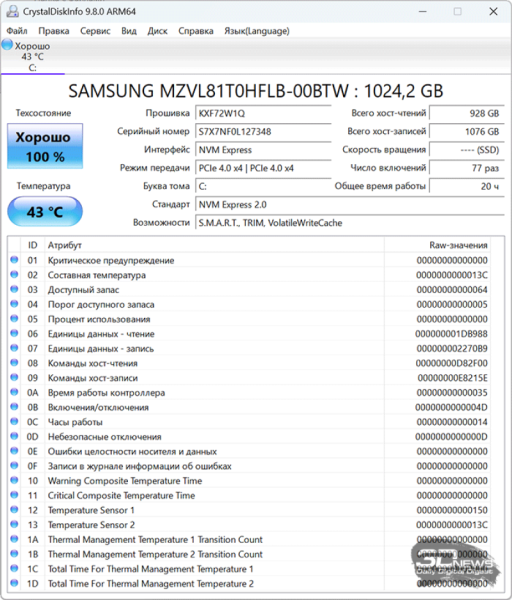Click the serial number field S7X7NF0L127348
Screen dimensions: 512x600
pos(263,132)
